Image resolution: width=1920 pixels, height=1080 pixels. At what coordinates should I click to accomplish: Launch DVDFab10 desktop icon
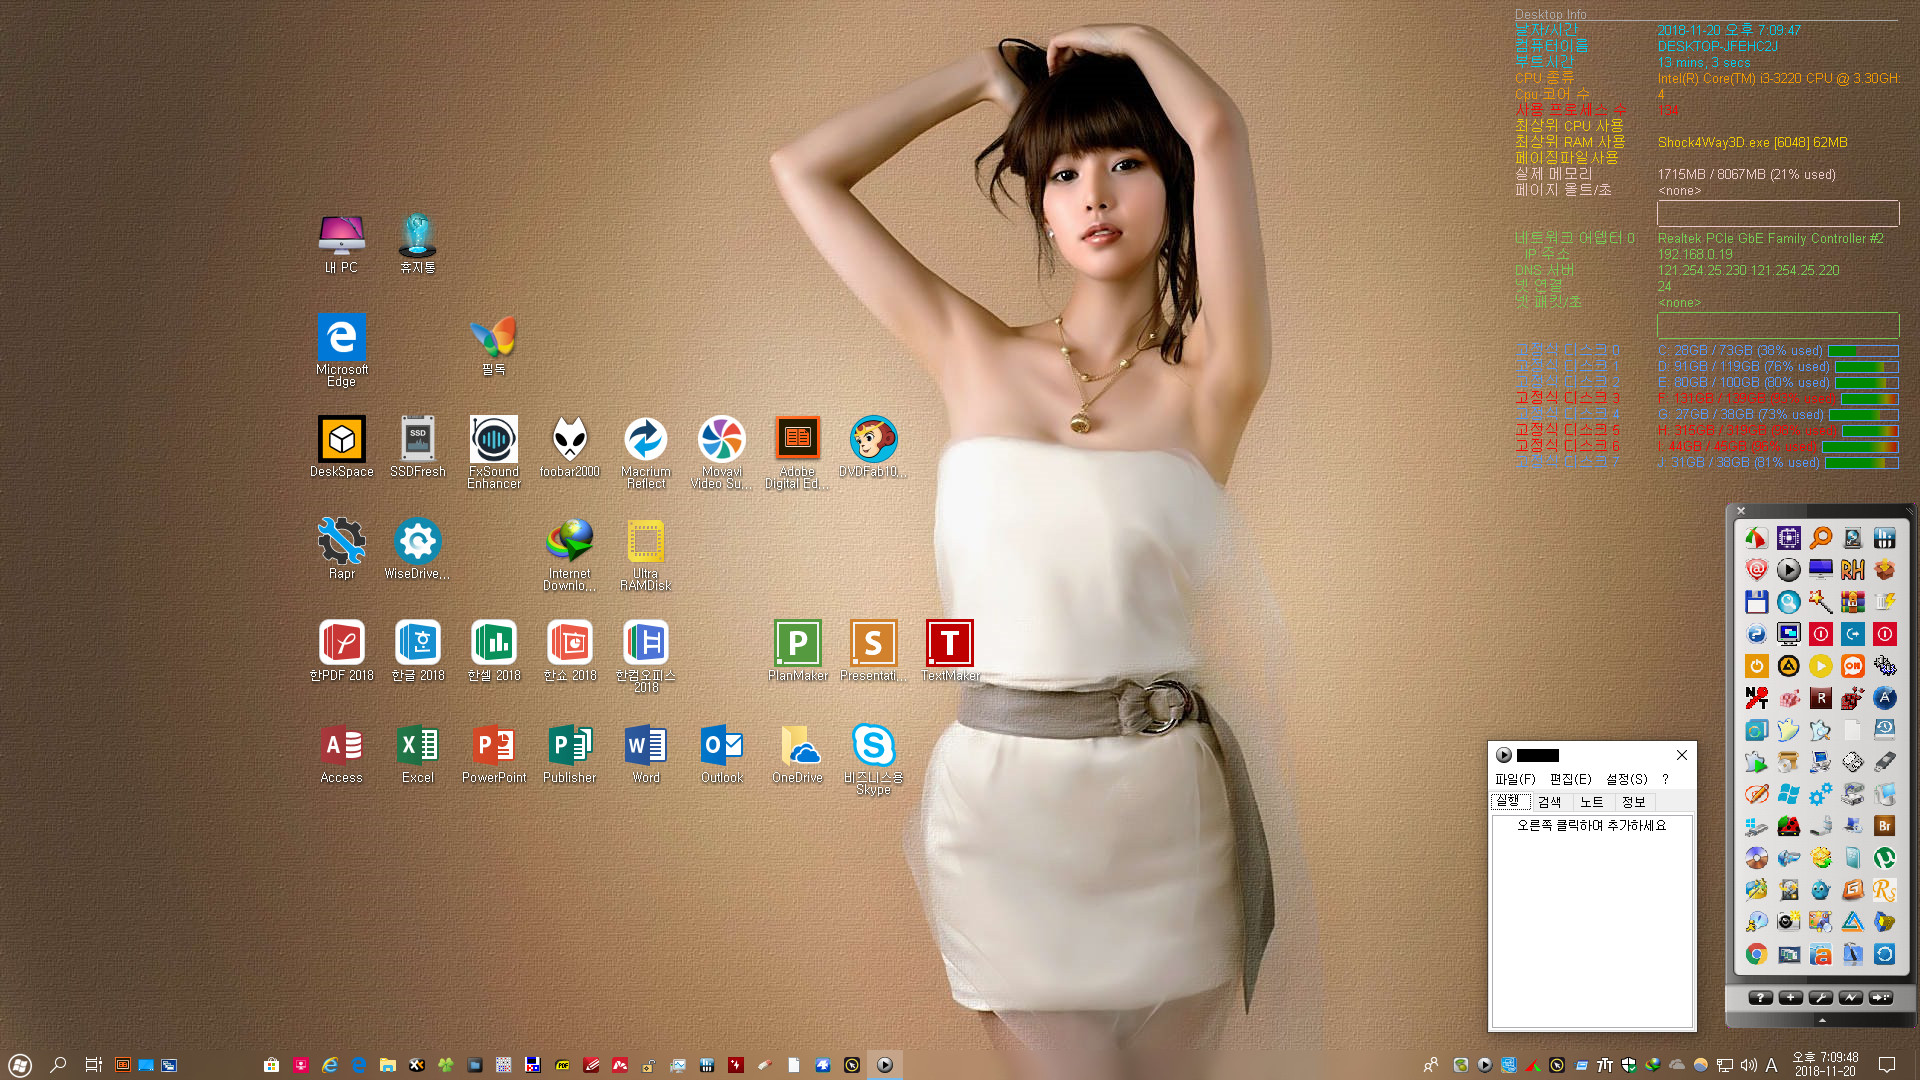click(x=873, y=447)
